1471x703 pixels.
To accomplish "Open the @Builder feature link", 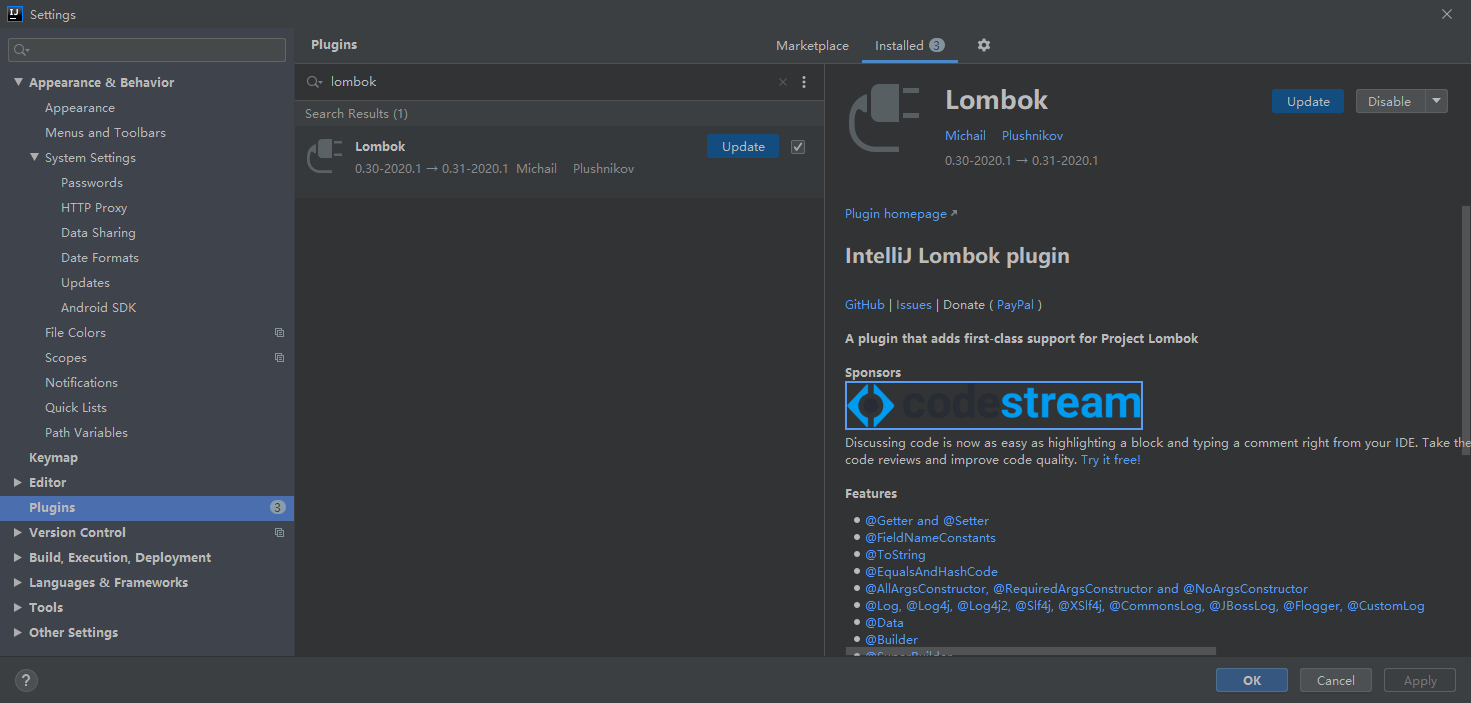I will [891, 640].
